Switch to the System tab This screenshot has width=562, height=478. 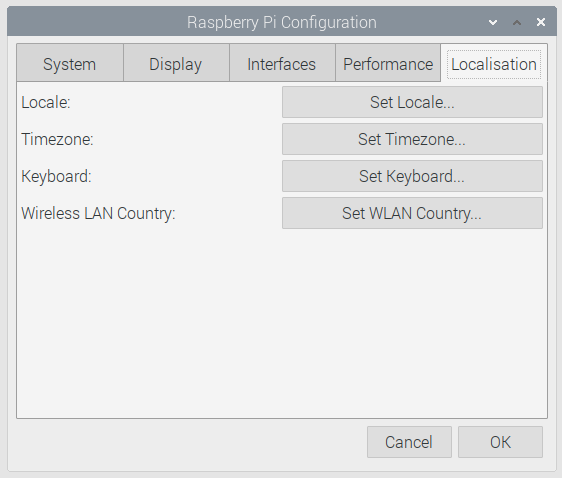[70, 63]
